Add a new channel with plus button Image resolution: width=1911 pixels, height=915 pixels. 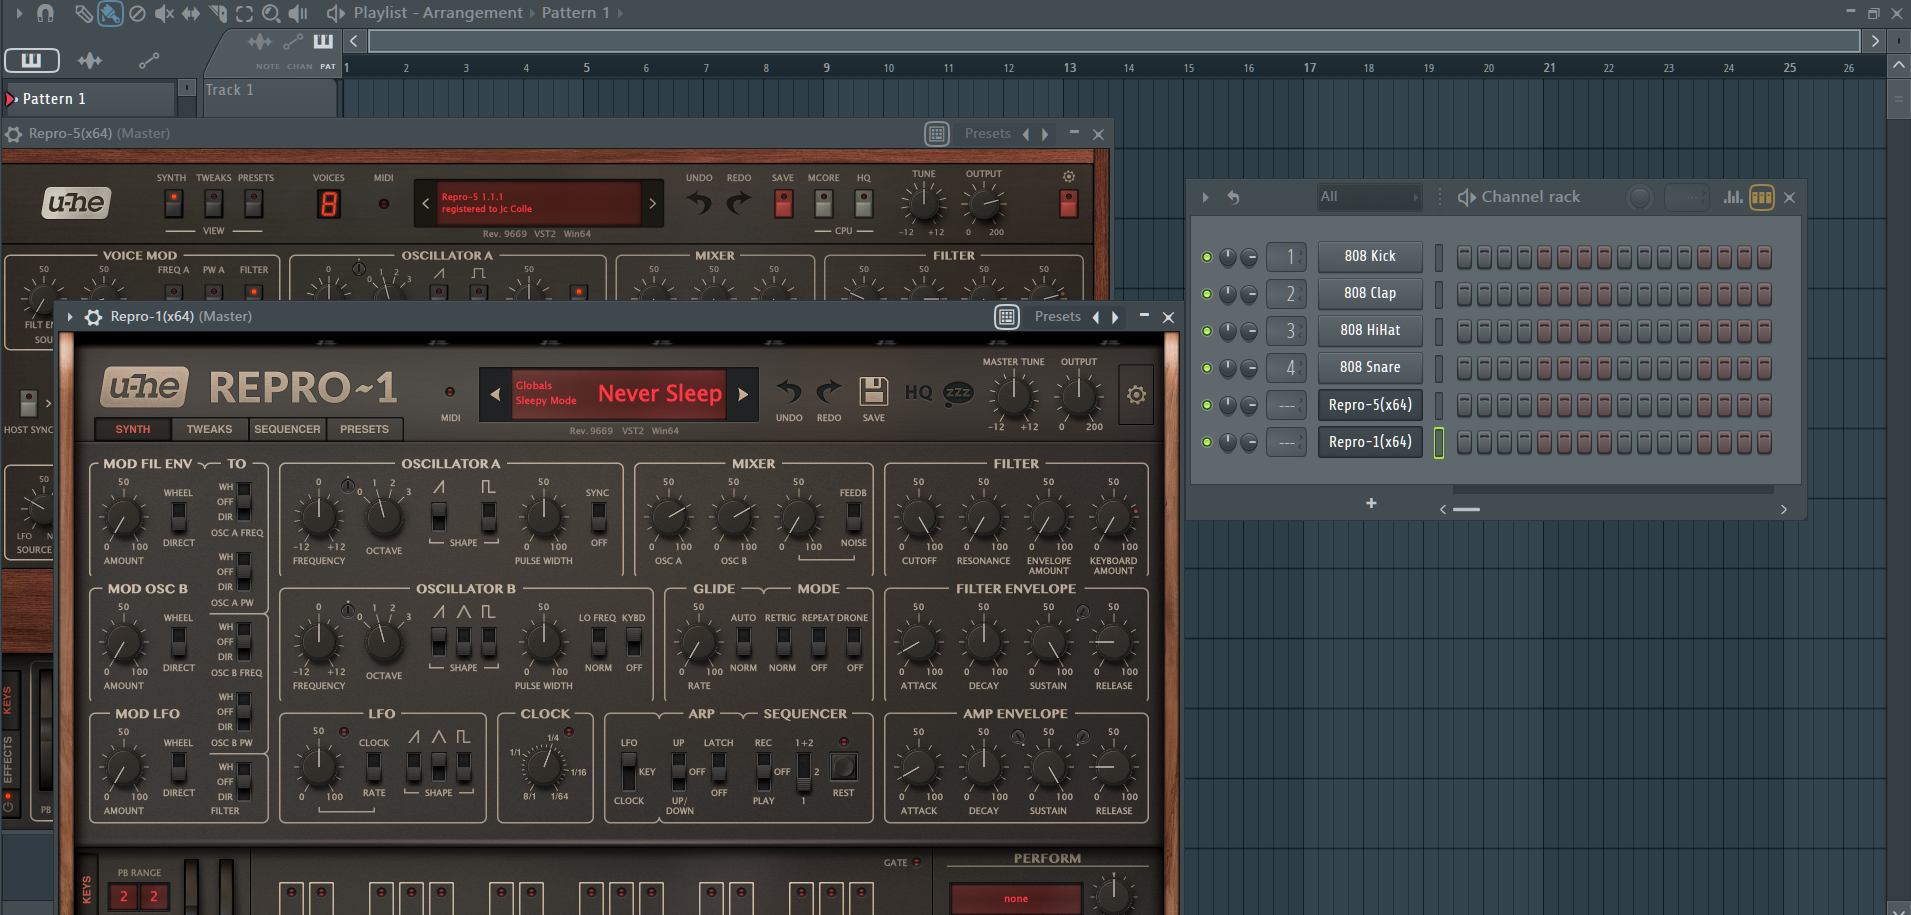pos(1371,504)
